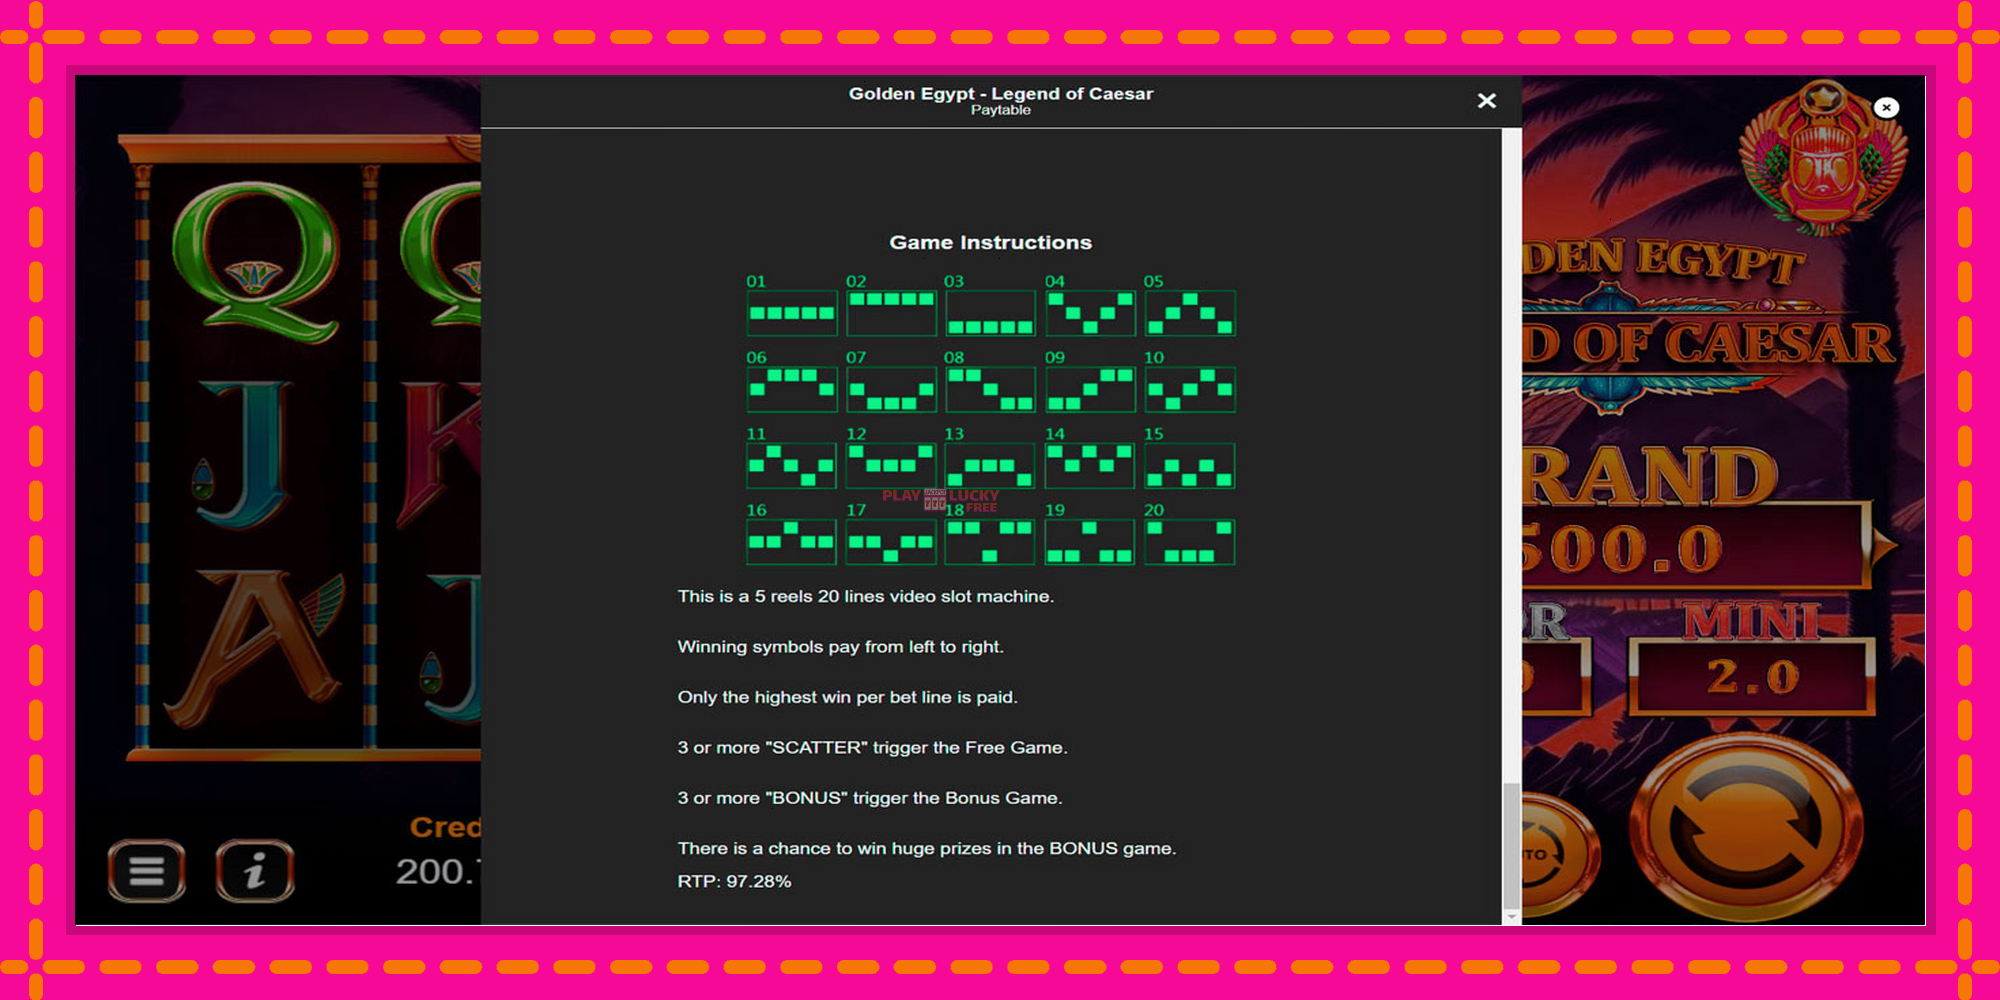Select payline 16 diagram
2000x1000 pixels.
(x=792, y=542)
